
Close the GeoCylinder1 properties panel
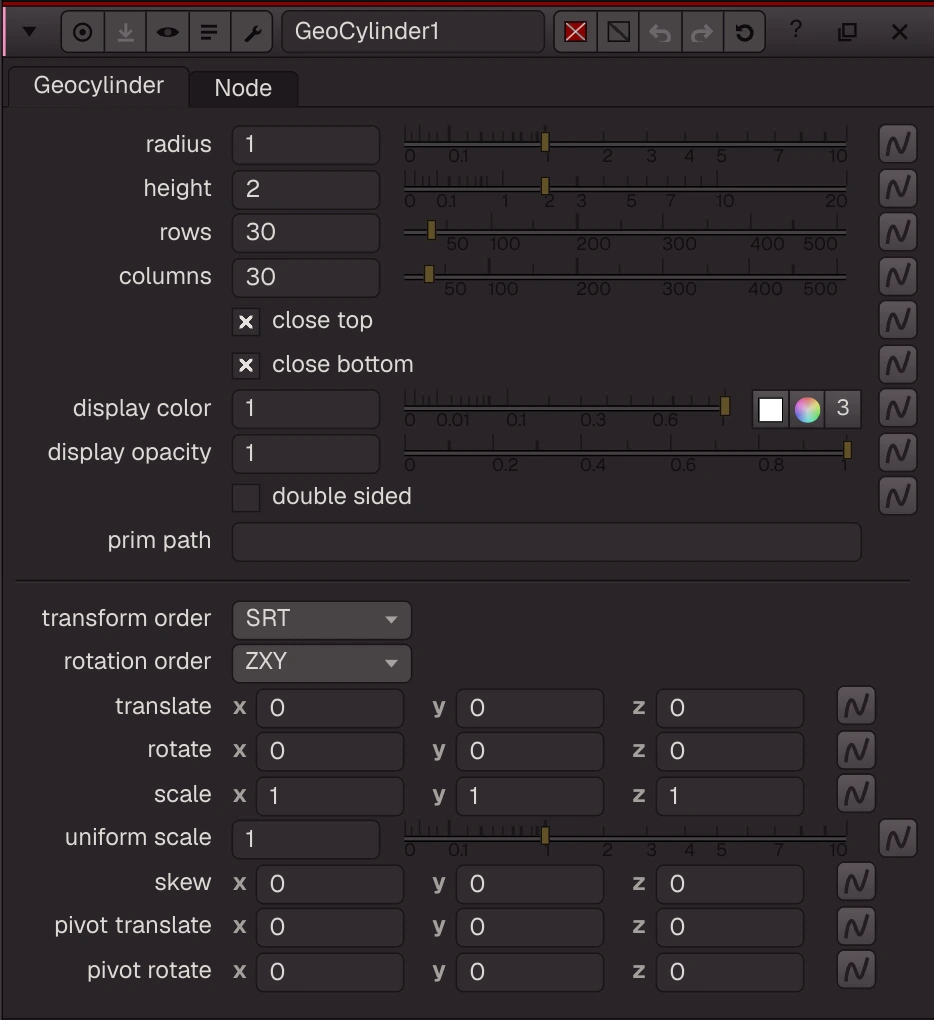point(900,31)
